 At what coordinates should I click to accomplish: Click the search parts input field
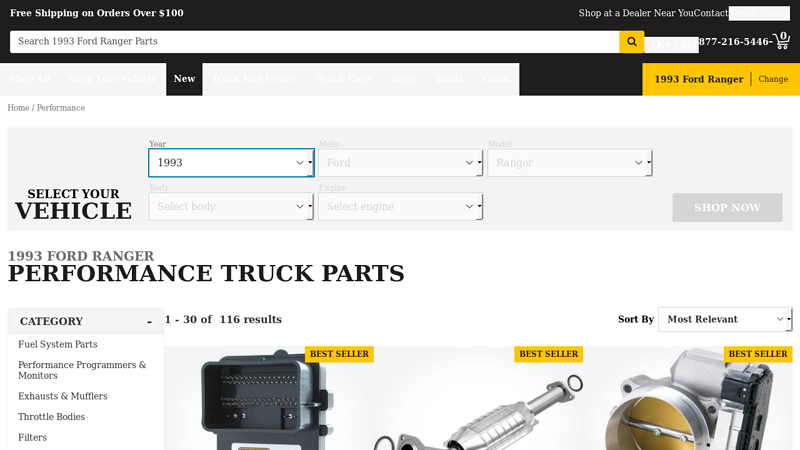click(x=314, y=42)
